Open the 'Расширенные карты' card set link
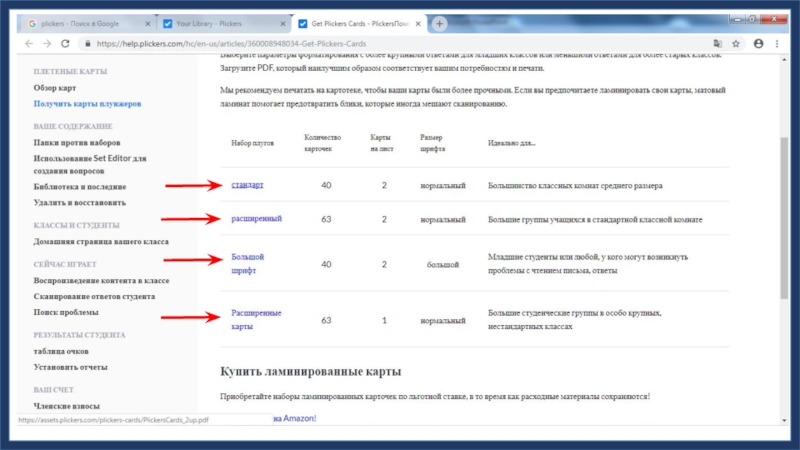The width and height of the screenshot is (800, 450). [x=256, y=319]
